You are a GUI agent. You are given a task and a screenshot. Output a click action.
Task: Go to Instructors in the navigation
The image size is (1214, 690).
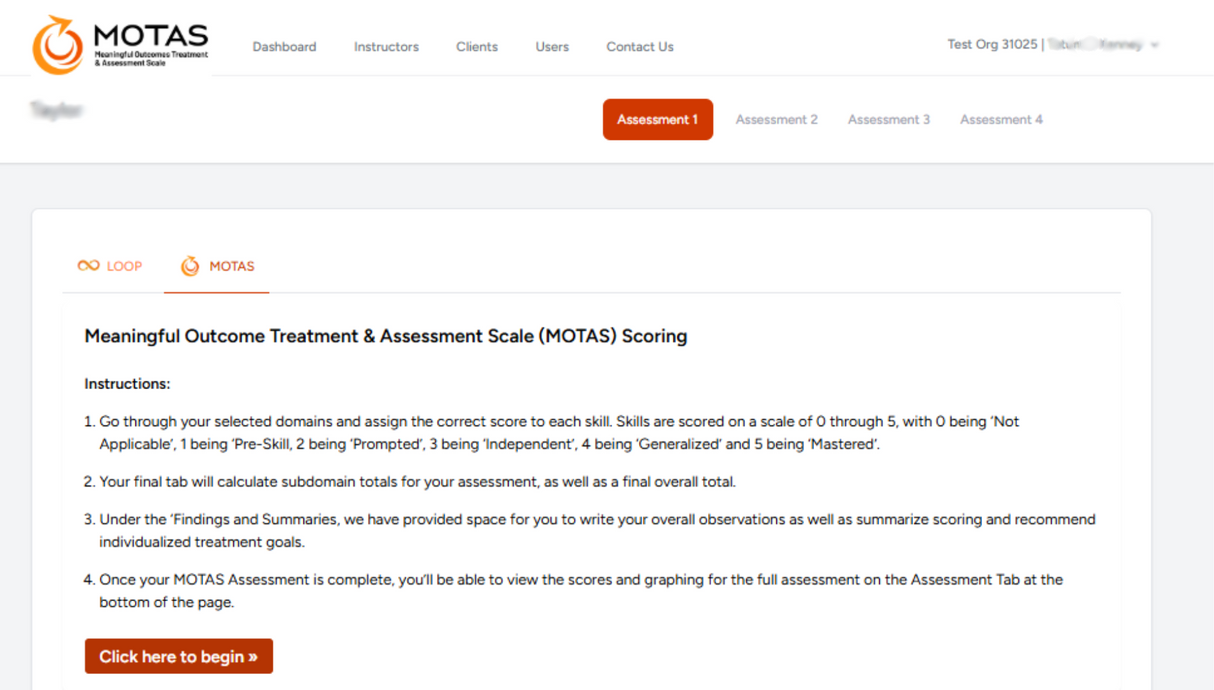pyautogui.click(x=386, y=47)
